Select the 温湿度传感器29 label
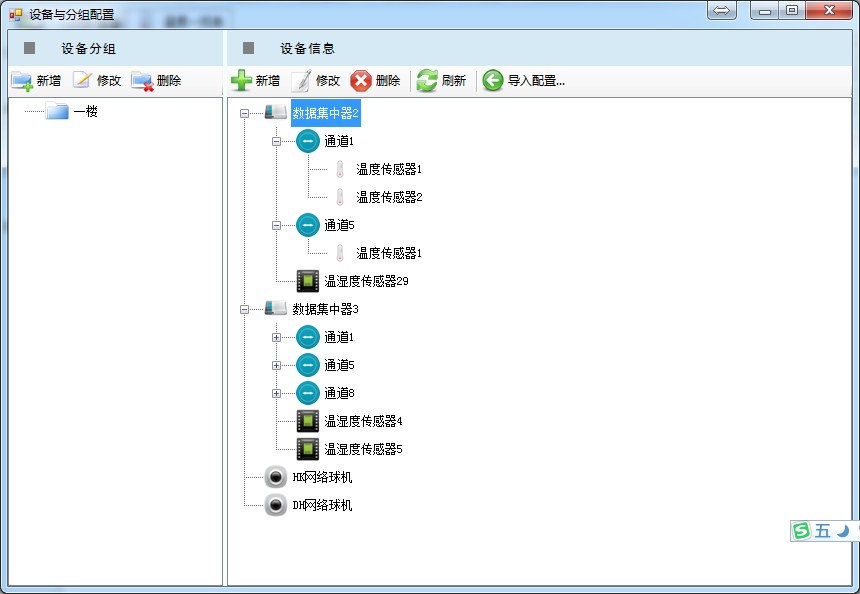The width and height of the screenshot is (860, 594). tap(366, 281)
